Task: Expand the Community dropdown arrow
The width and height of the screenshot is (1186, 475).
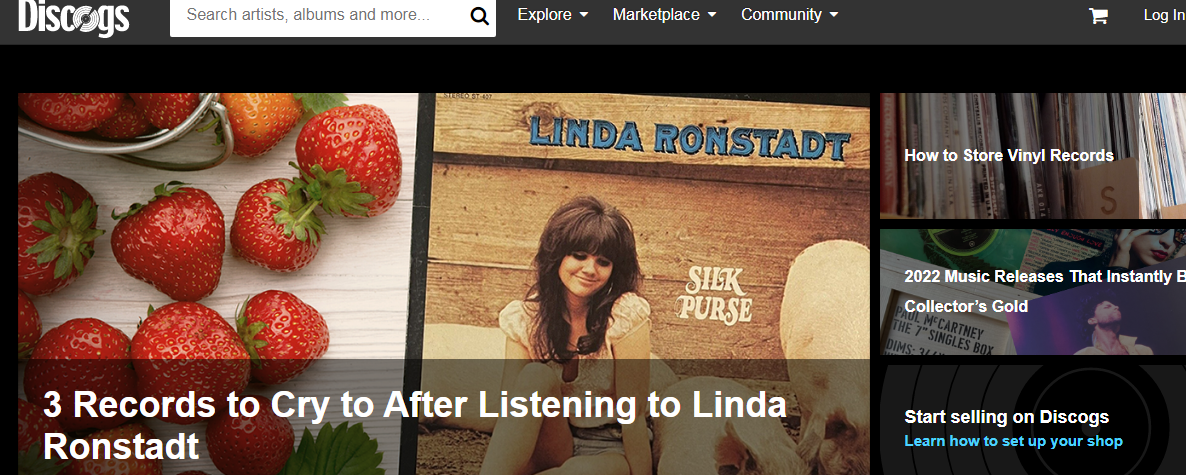Action: (x=834, y=15)
